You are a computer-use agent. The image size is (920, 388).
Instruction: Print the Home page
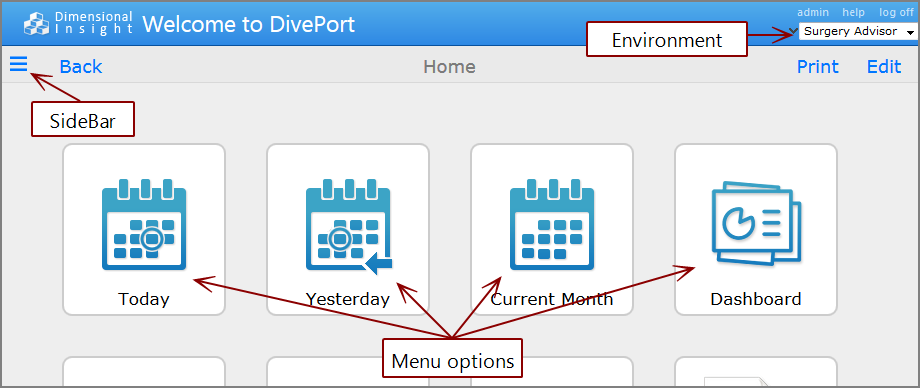click(817, 67)
